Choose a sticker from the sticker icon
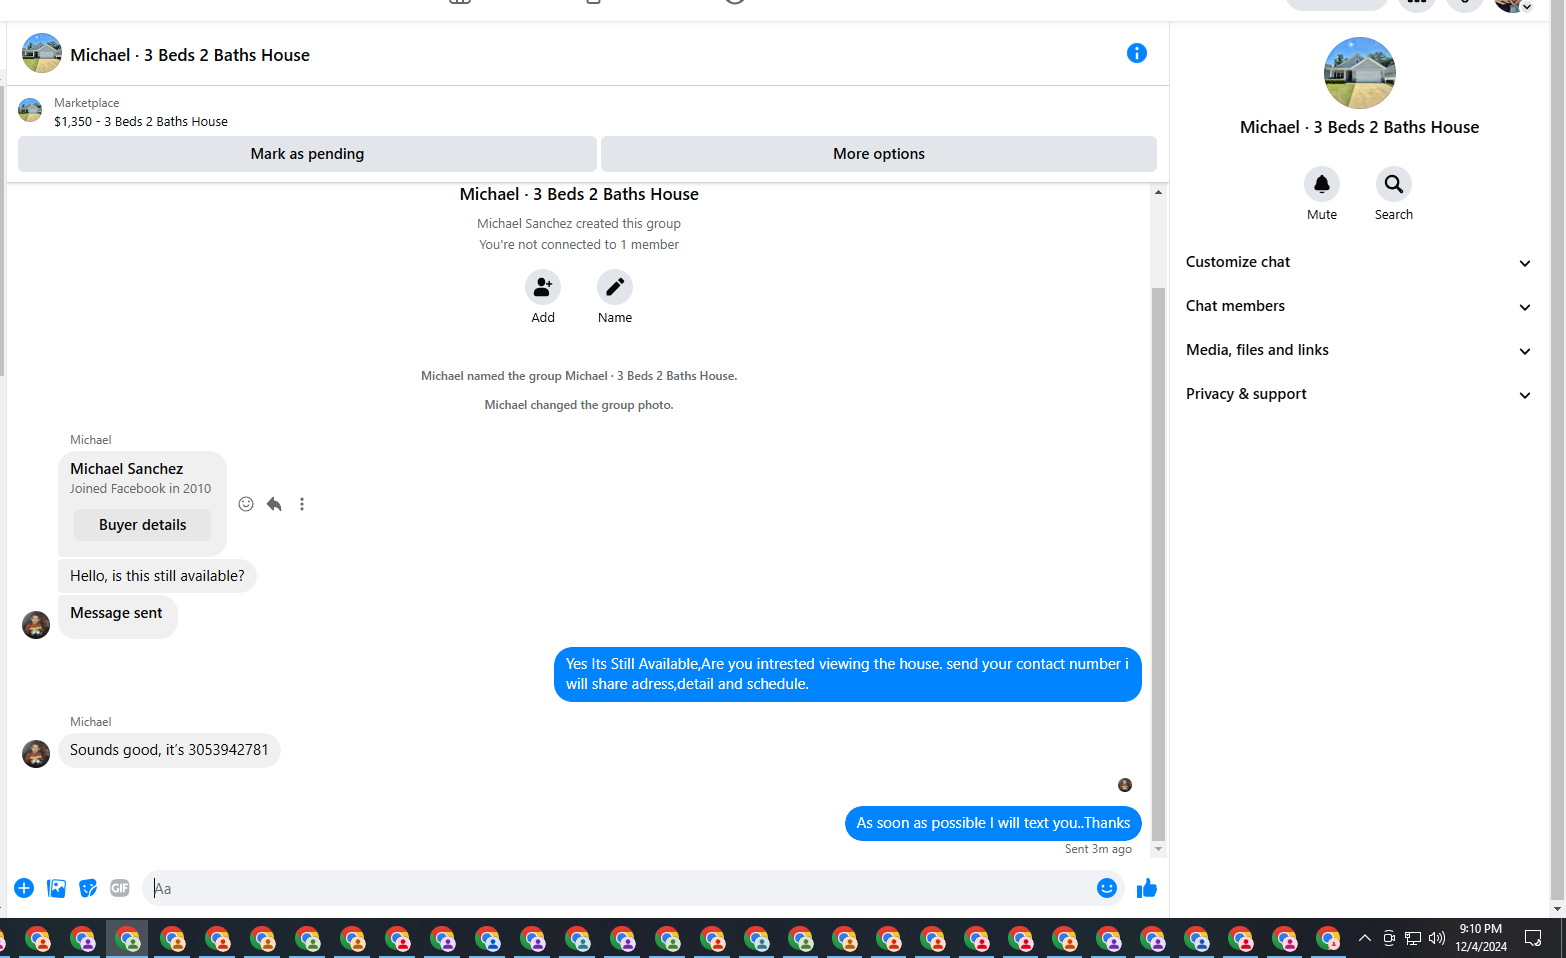The width and height of the screenshot is (1566, 958). click(x=88, y=888)
